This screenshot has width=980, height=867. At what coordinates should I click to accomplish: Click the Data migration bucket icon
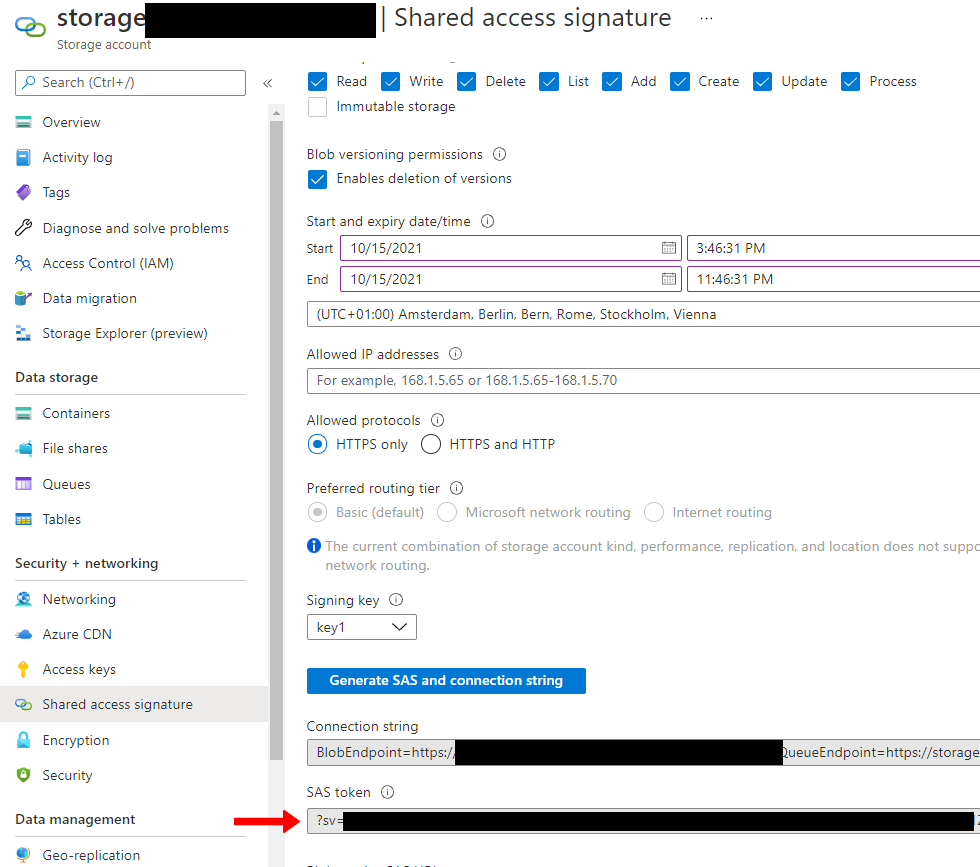(23, 298)
